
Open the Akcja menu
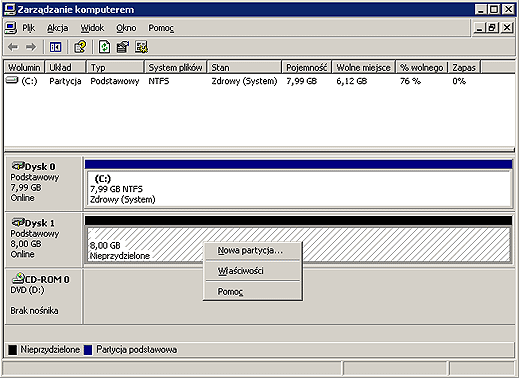click(58, 28)
